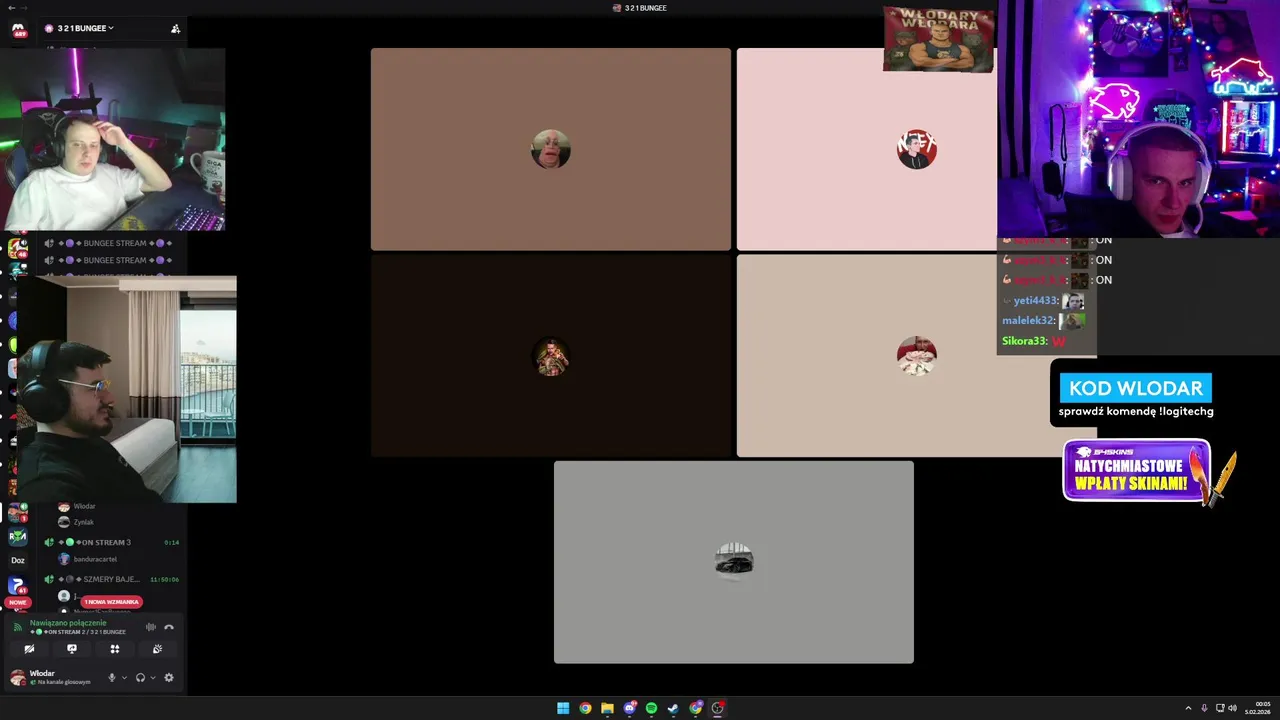
Task: Open Discord direct messages home icon
Action: click(18, 30)
